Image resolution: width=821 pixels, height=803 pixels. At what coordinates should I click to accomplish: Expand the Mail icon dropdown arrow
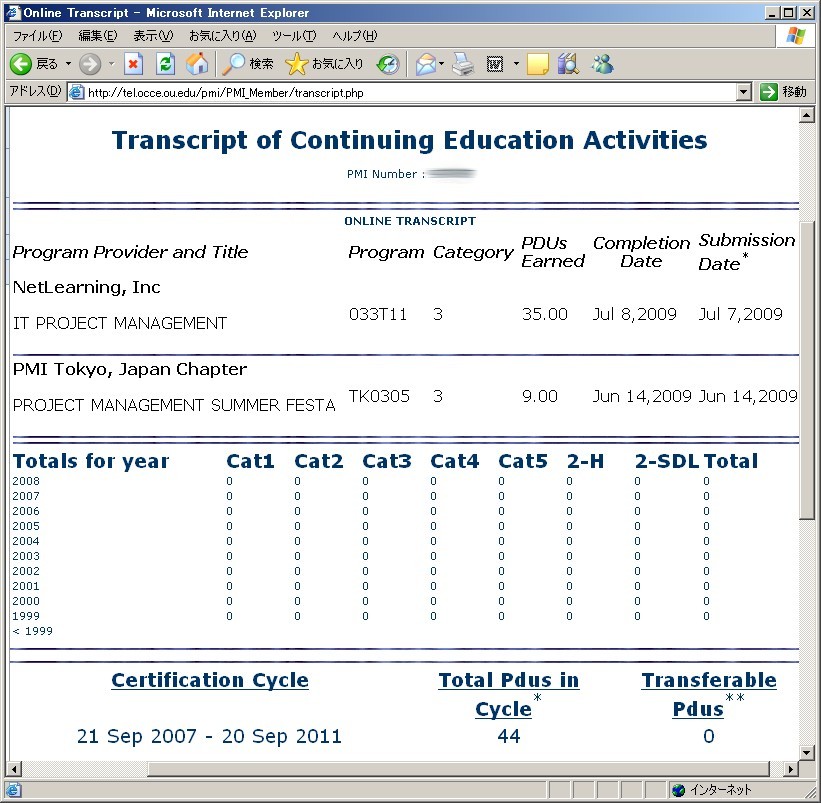(441, 64)
